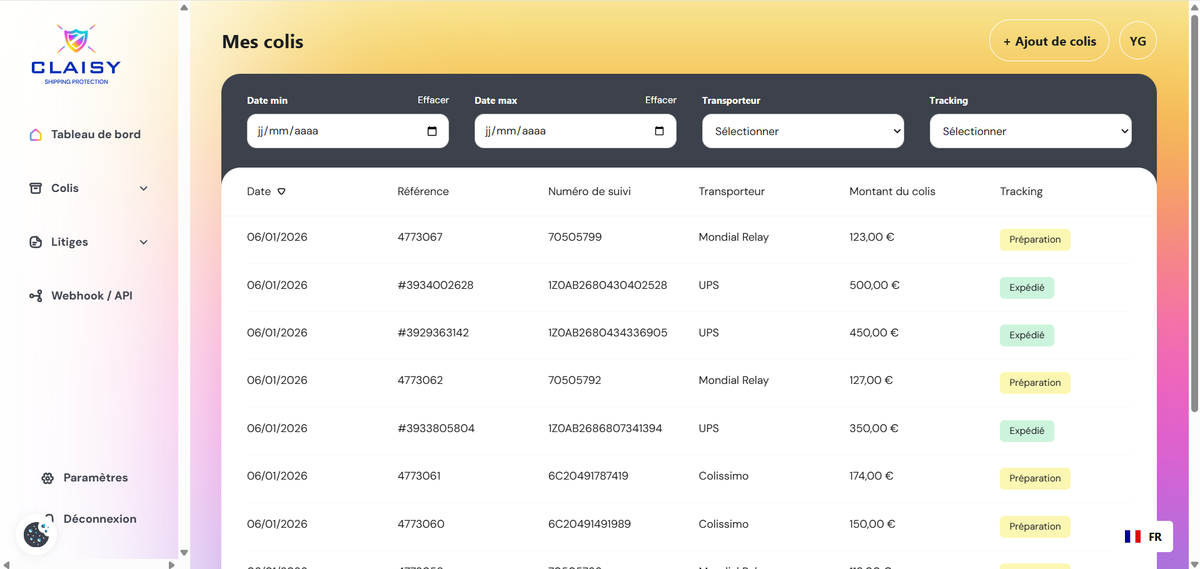Go to Webhook / API page
Viewport: 1200px width, 569px height.
pyautogui.click(x=92, y=296)
